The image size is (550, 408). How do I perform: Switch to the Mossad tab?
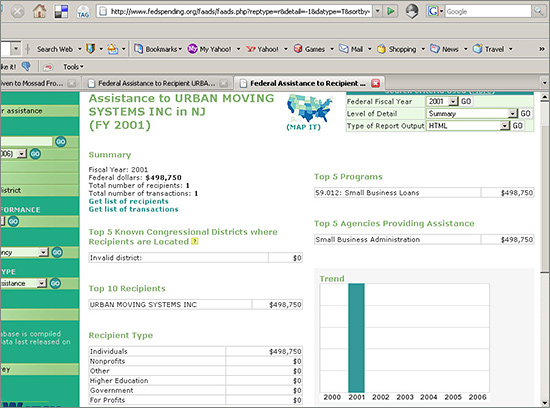32,83
